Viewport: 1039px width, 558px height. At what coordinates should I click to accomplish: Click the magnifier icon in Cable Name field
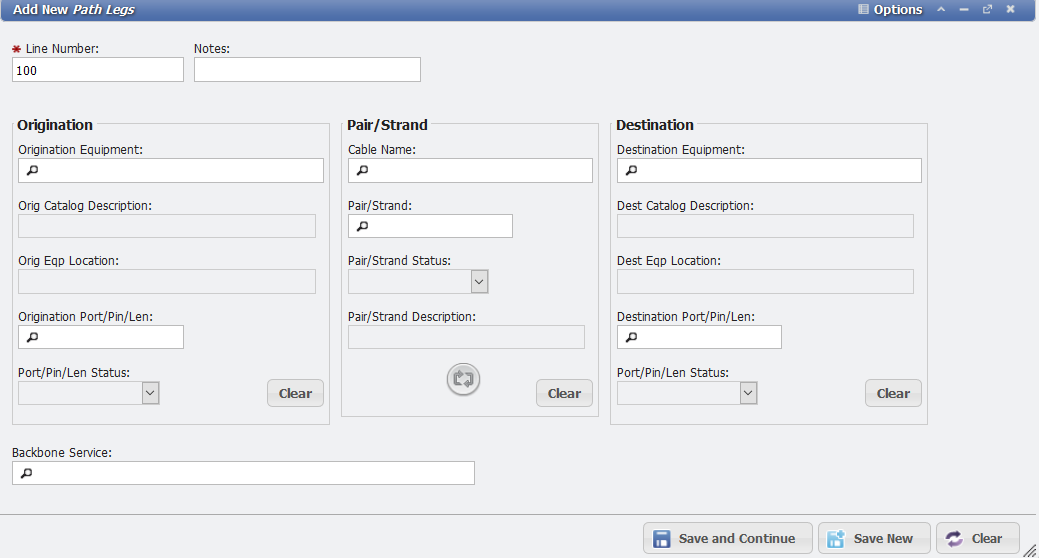click(362, 171)
